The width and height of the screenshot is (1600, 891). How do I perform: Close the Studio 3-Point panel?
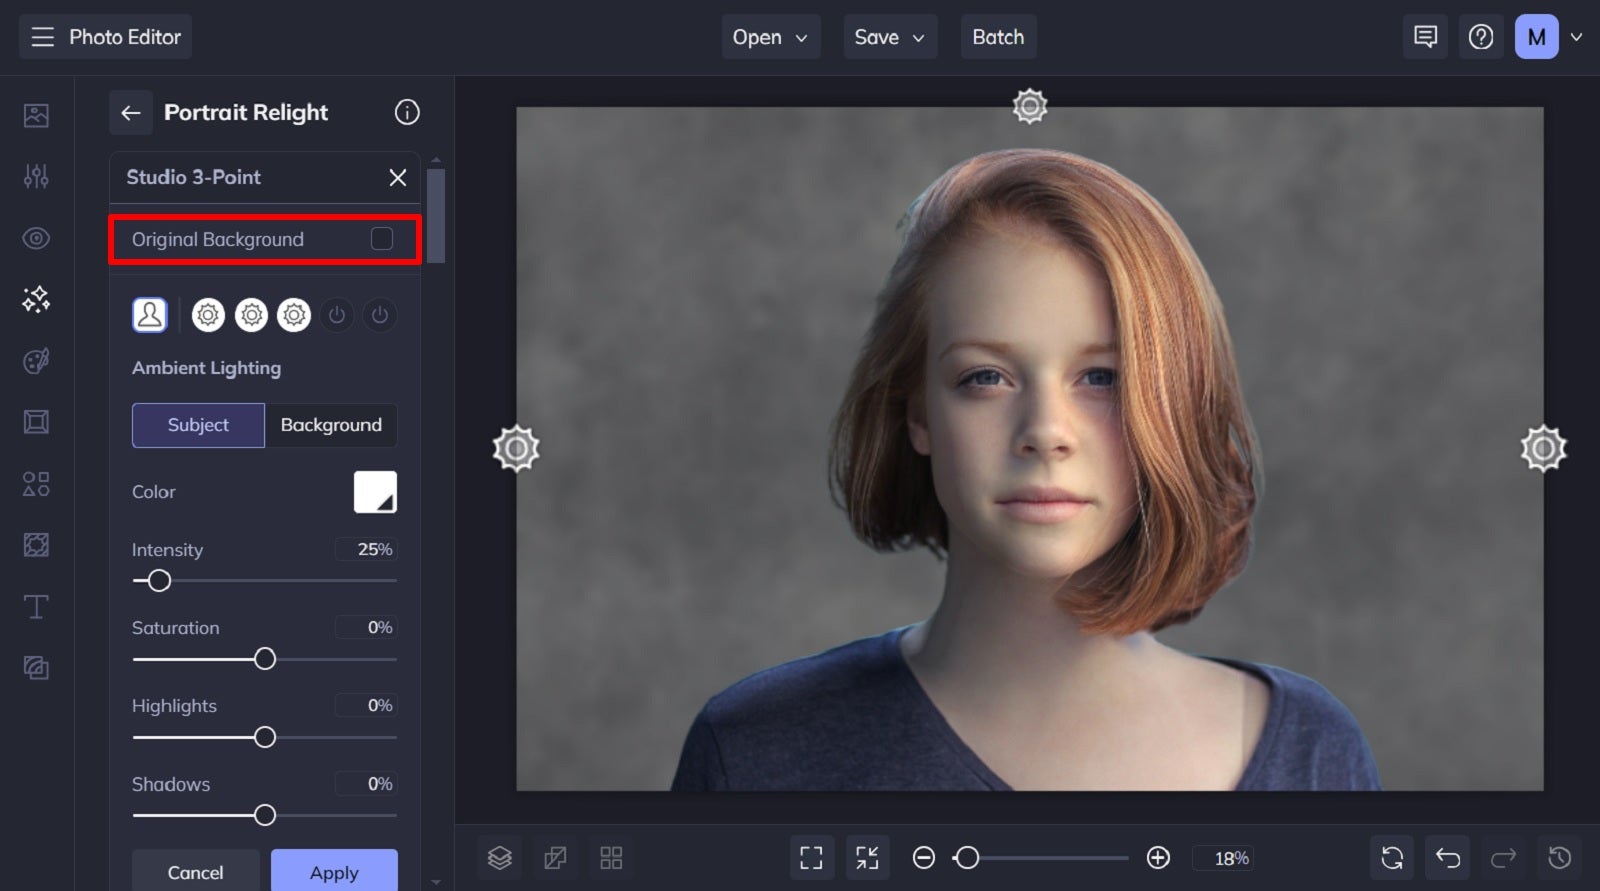coord(398,177)
